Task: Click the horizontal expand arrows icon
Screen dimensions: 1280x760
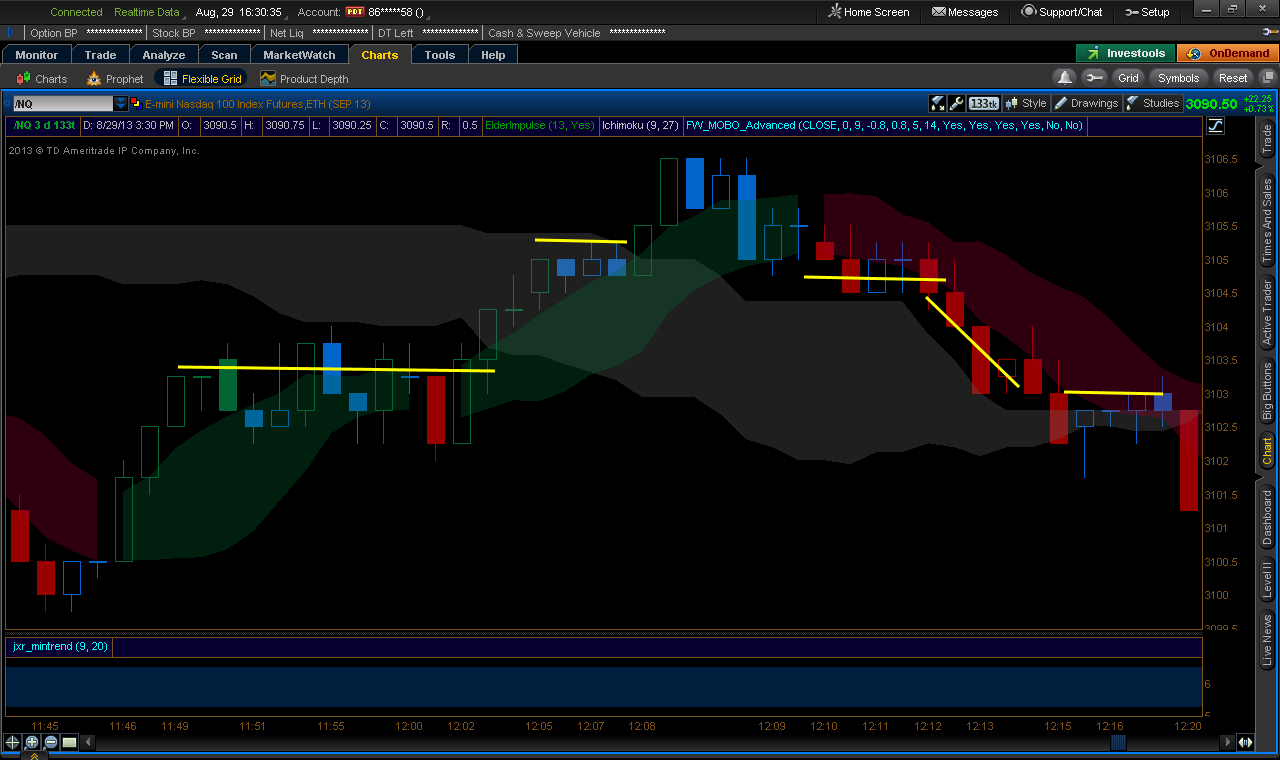Action: coord(1246,742)
